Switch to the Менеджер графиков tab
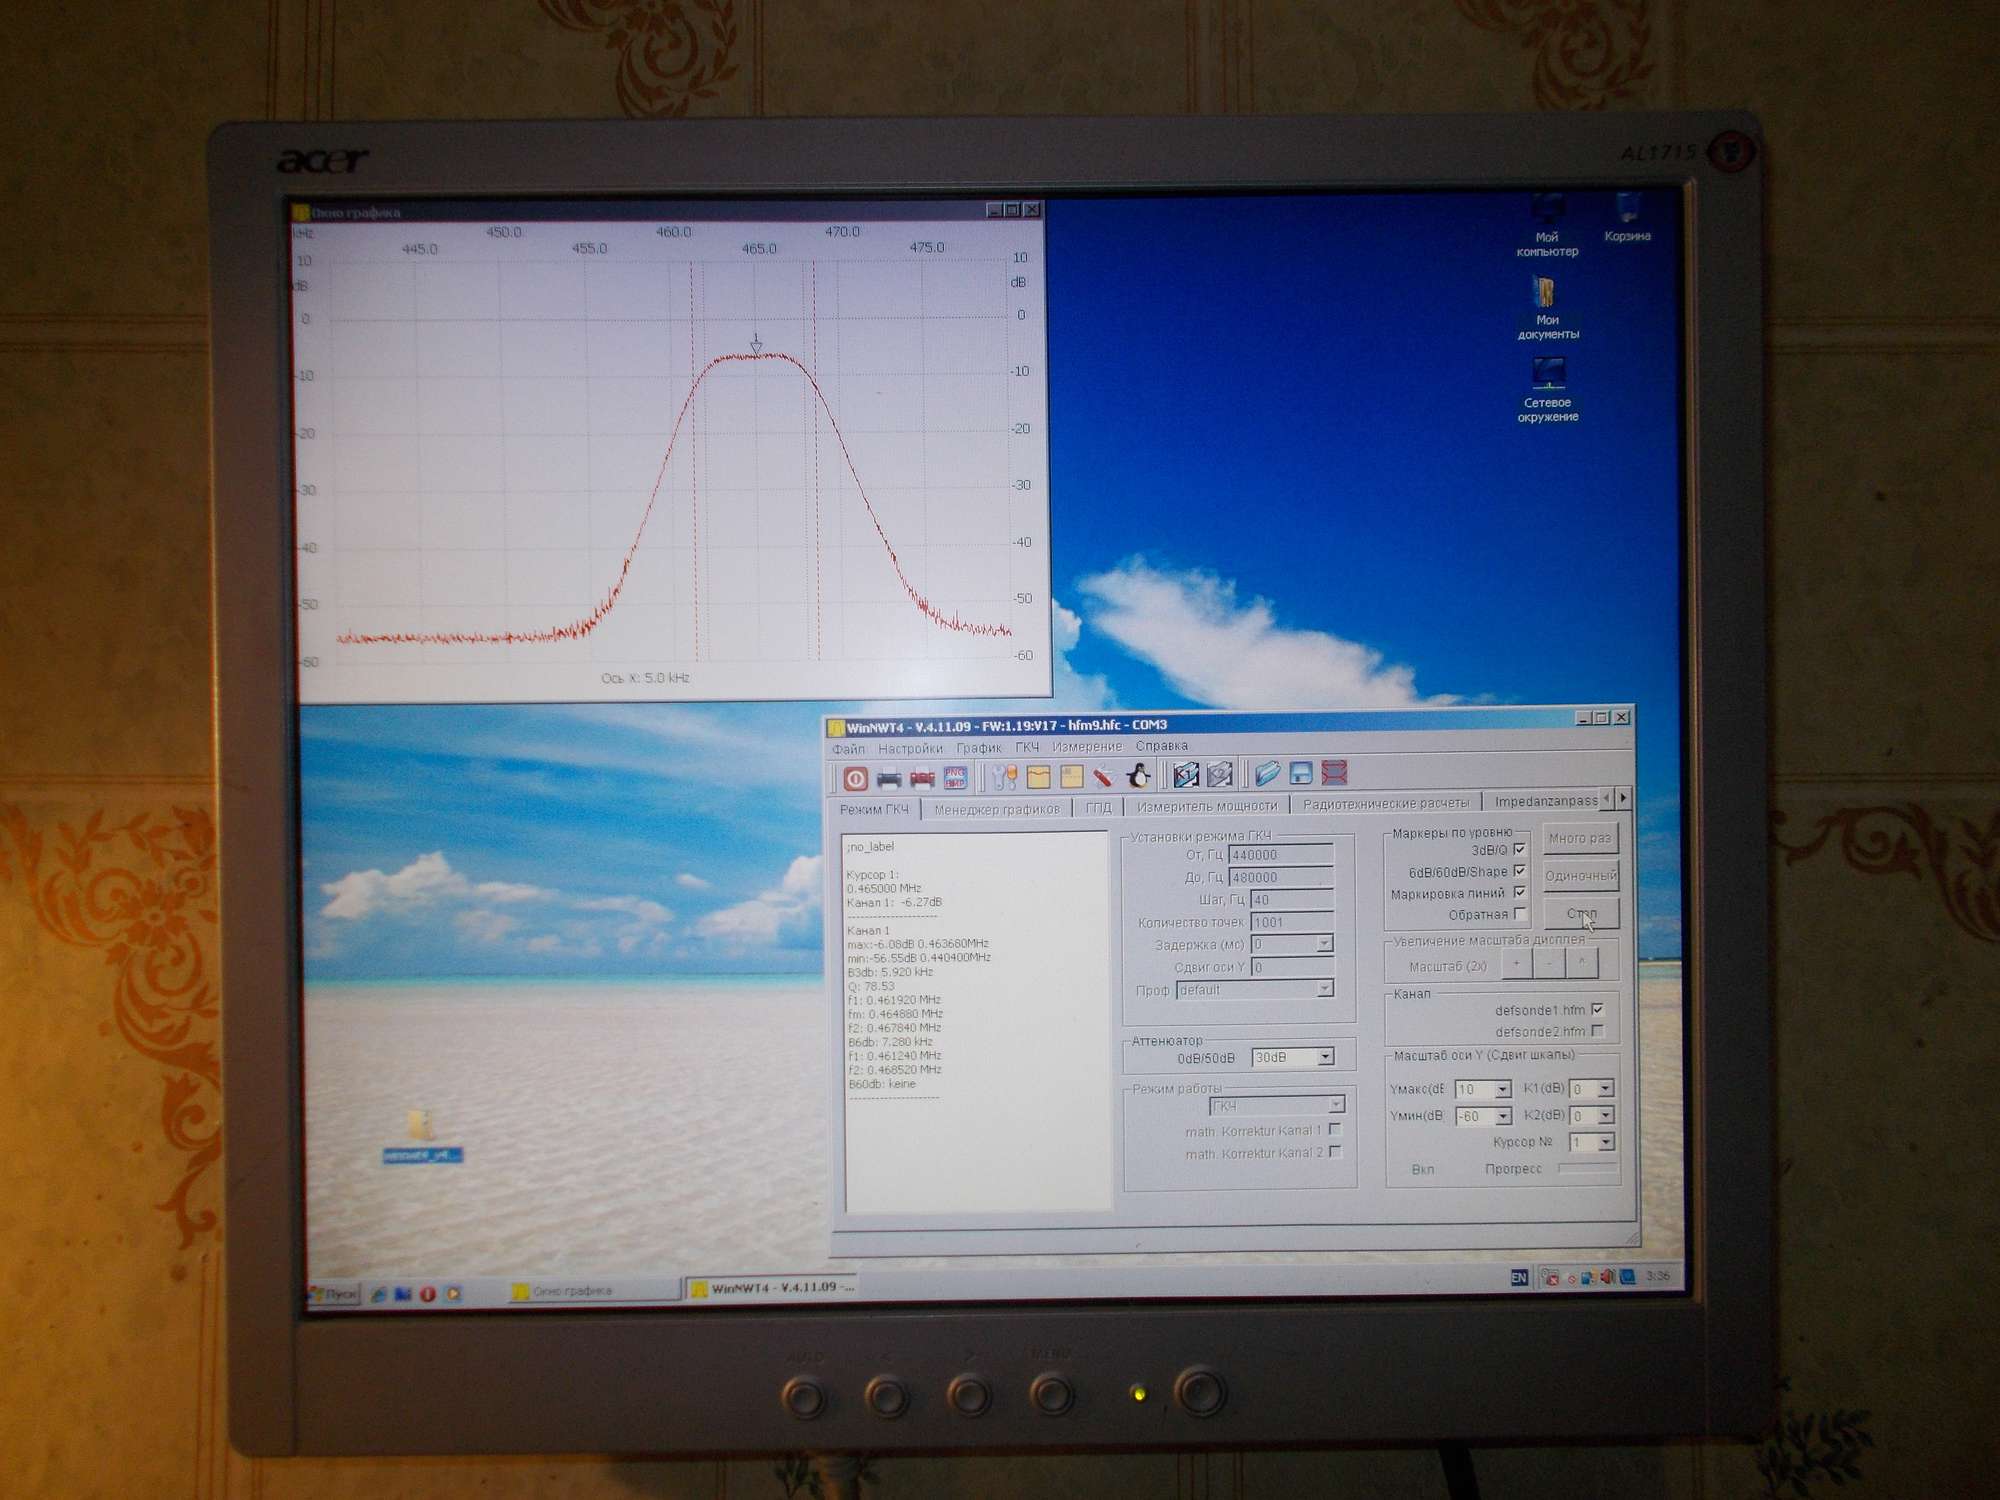2000x1500 pixels. point(996,809)
